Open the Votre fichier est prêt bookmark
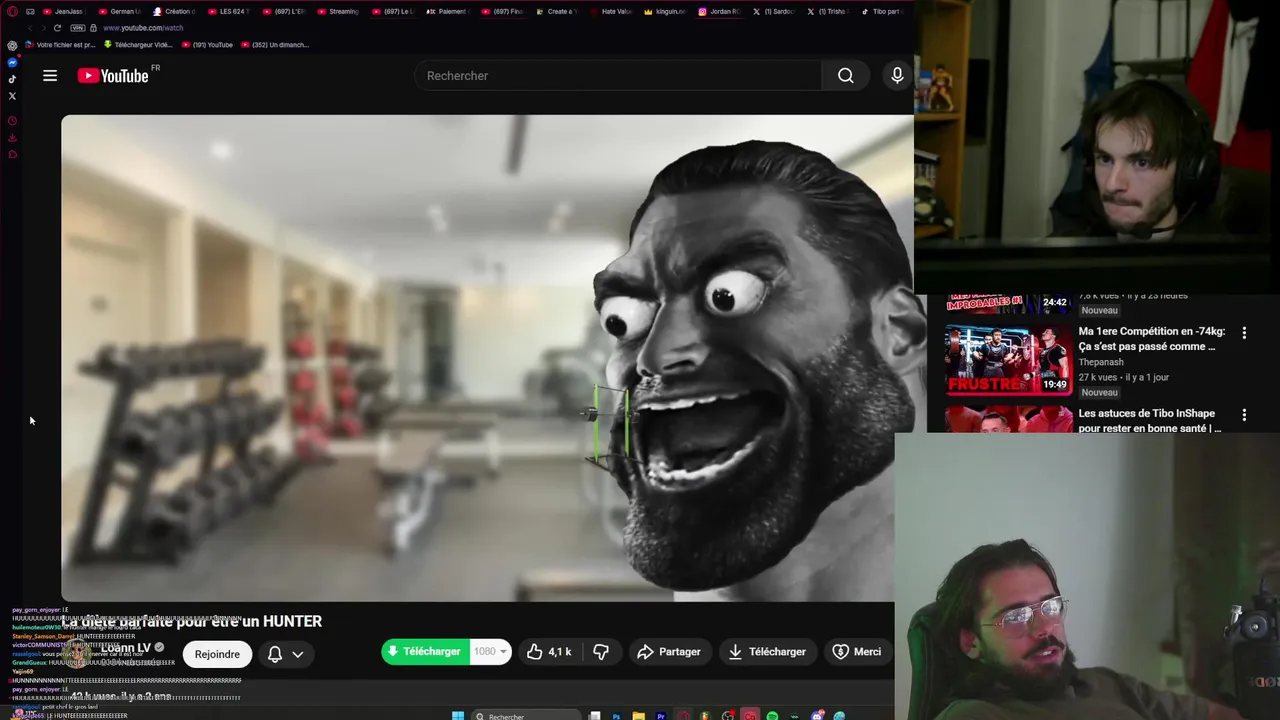 click(60, 45)
